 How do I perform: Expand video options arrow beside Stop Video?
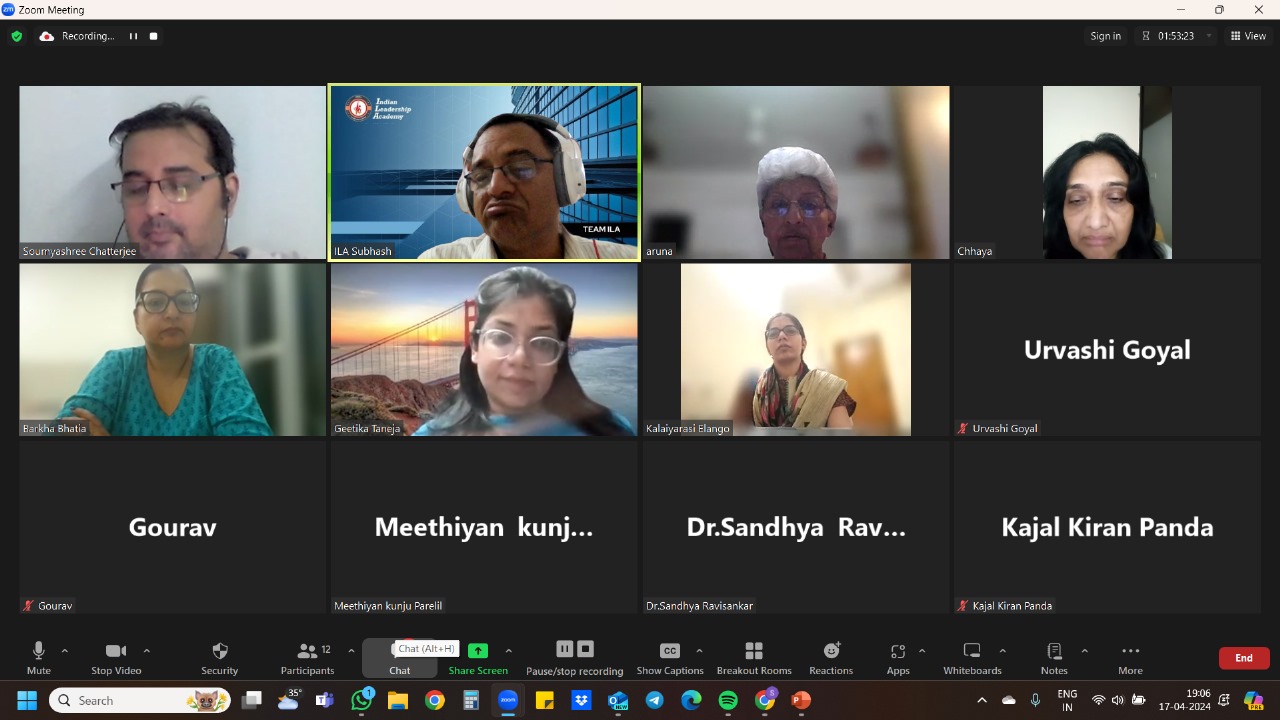tap(147, 651)
